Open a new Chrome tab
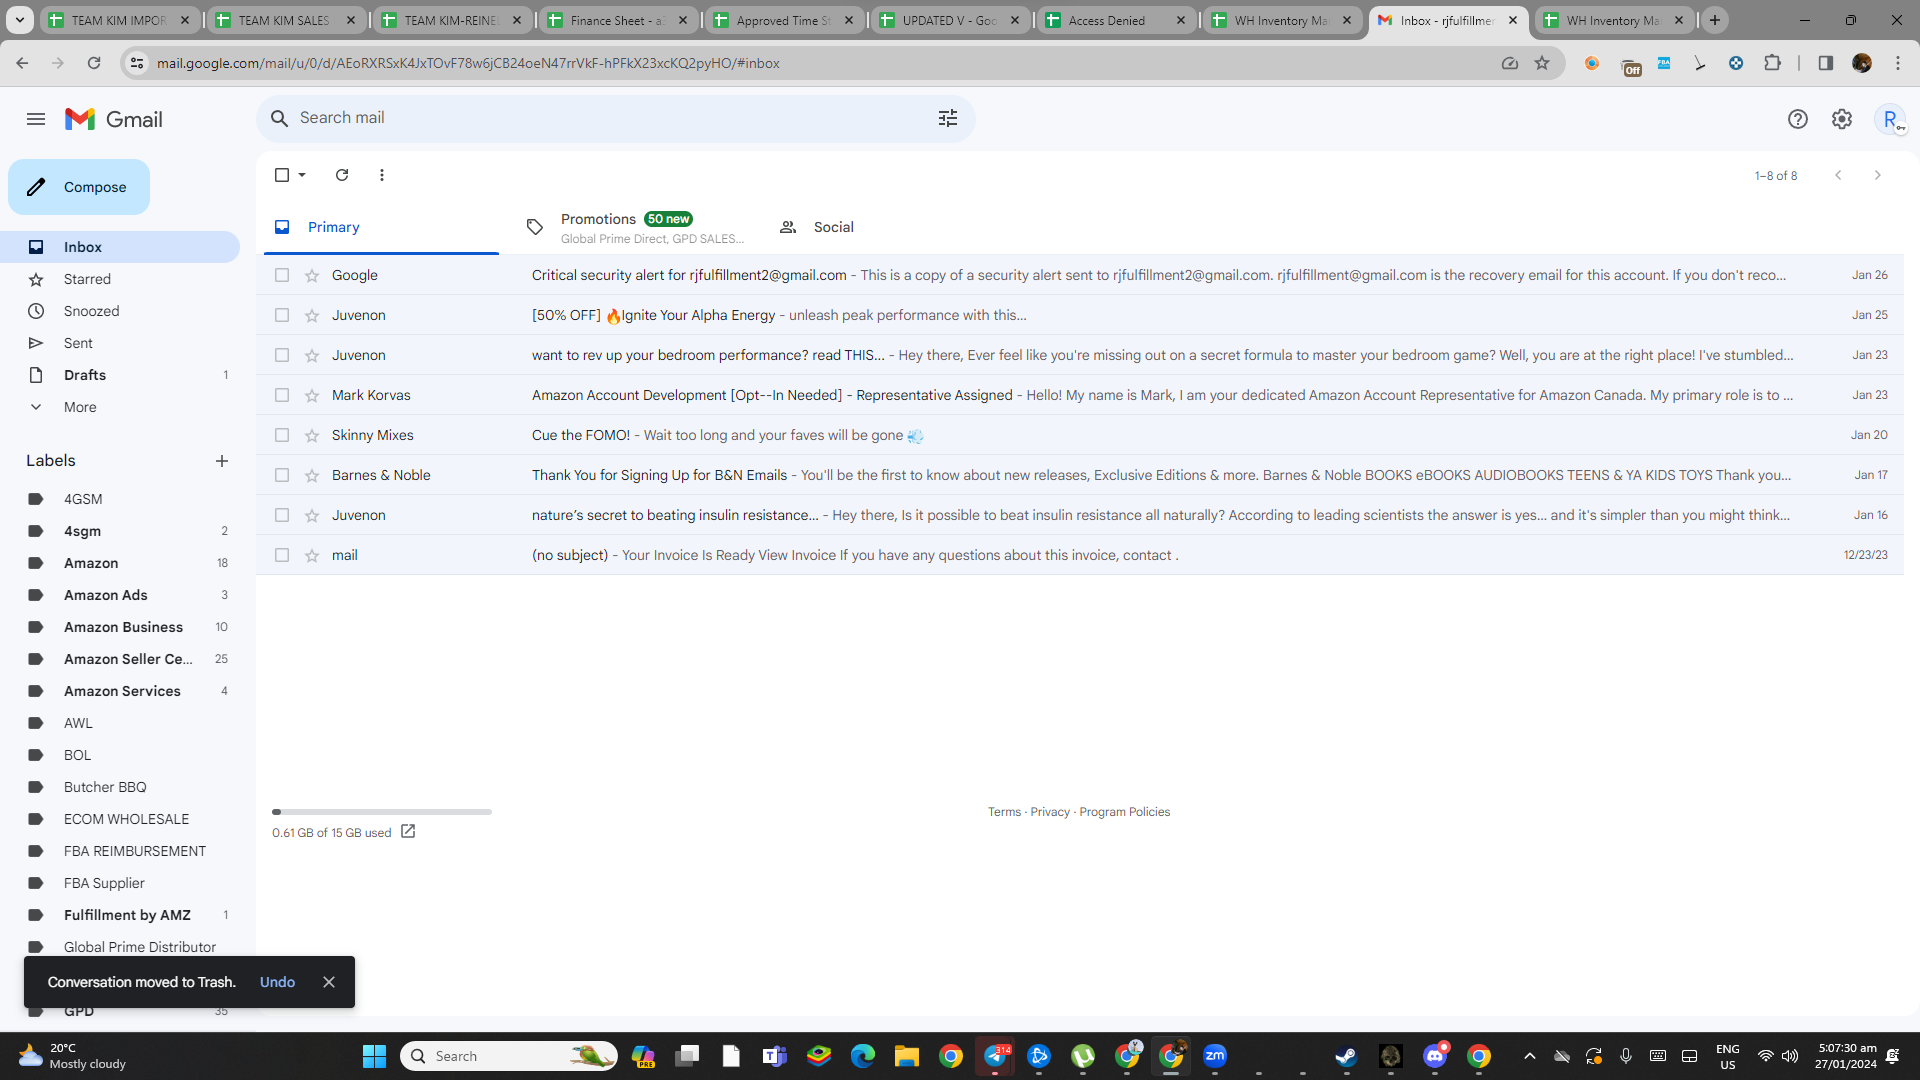 [1715, 20]
